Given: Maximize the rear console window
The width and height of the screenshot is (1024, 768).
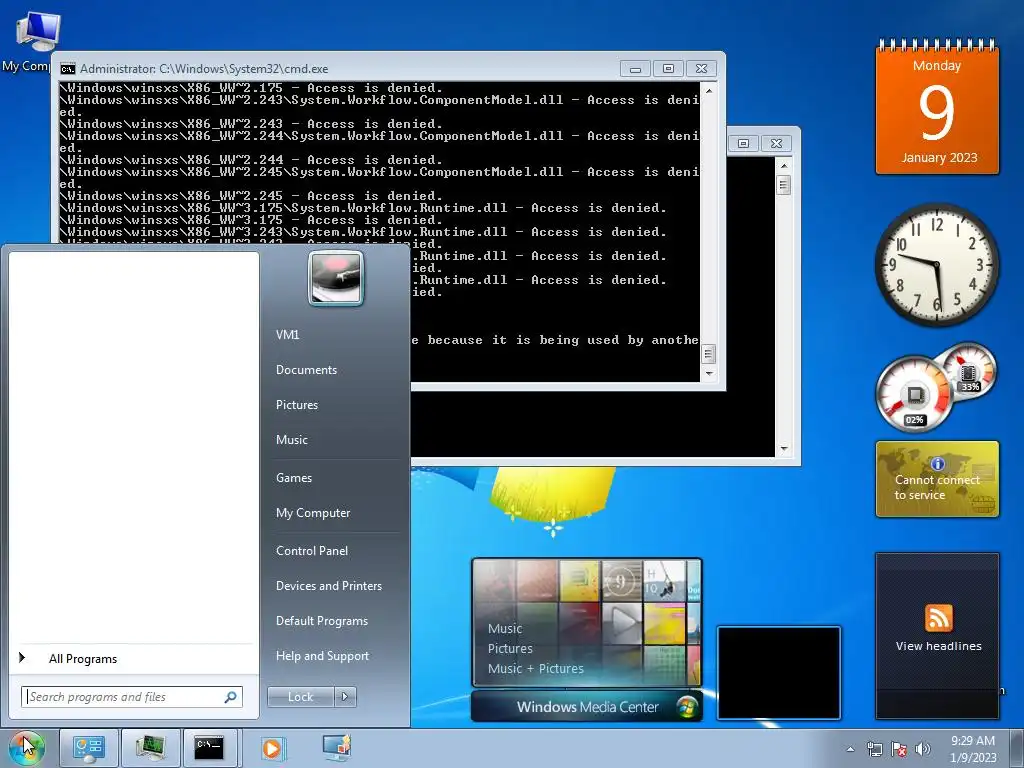Looking at the screenshot, I should coord(743,143).
